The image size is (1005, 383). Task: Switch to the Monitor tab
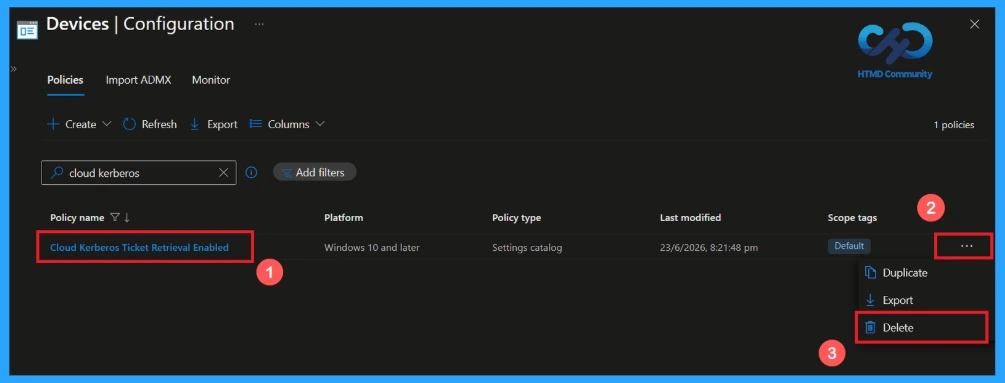click(x=211, y=80)
